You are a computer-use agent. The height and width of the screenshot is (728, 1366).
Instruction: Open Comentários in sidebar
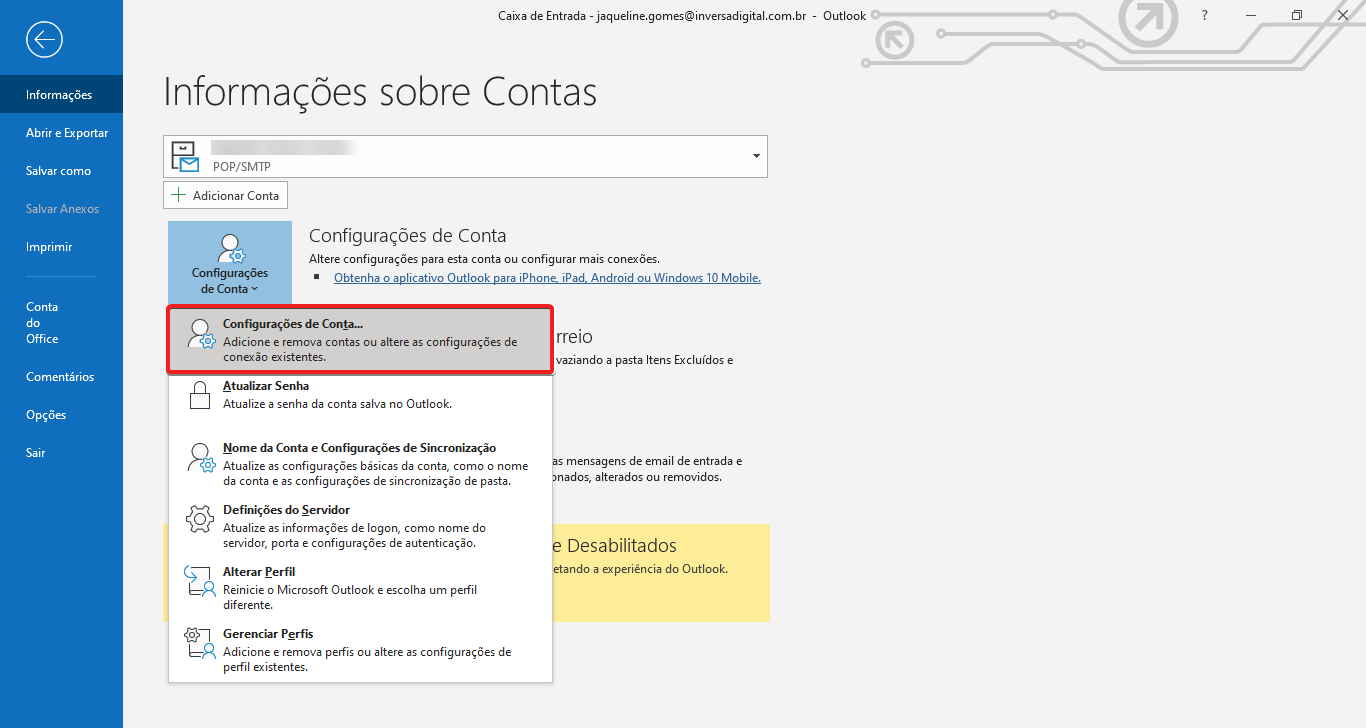pyautogui.click(x=61, y=377)
